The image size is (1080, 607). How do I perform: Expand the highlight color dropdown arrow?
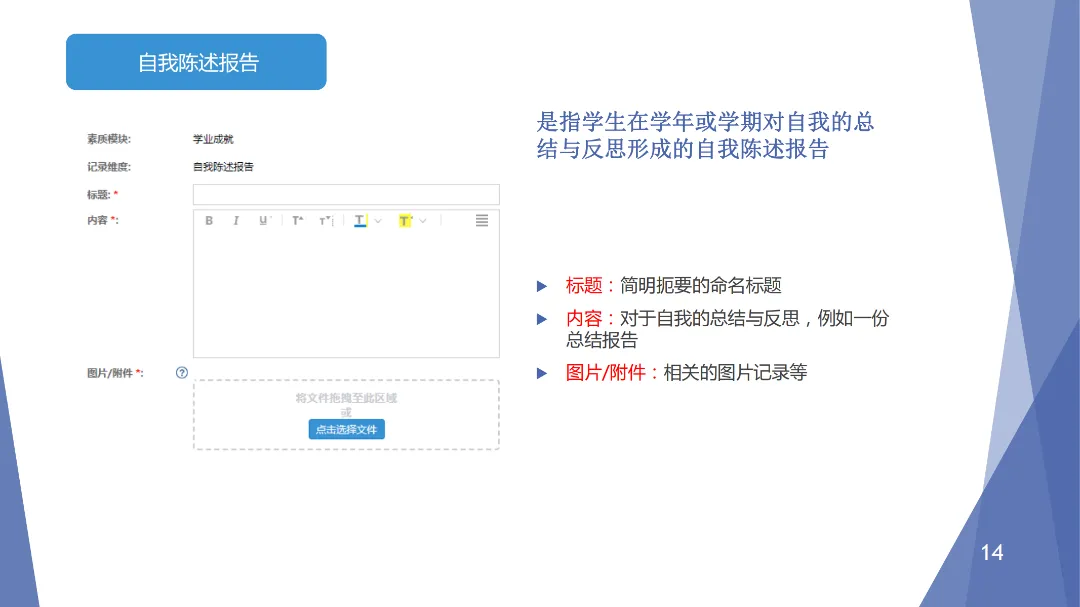(423, 221)
